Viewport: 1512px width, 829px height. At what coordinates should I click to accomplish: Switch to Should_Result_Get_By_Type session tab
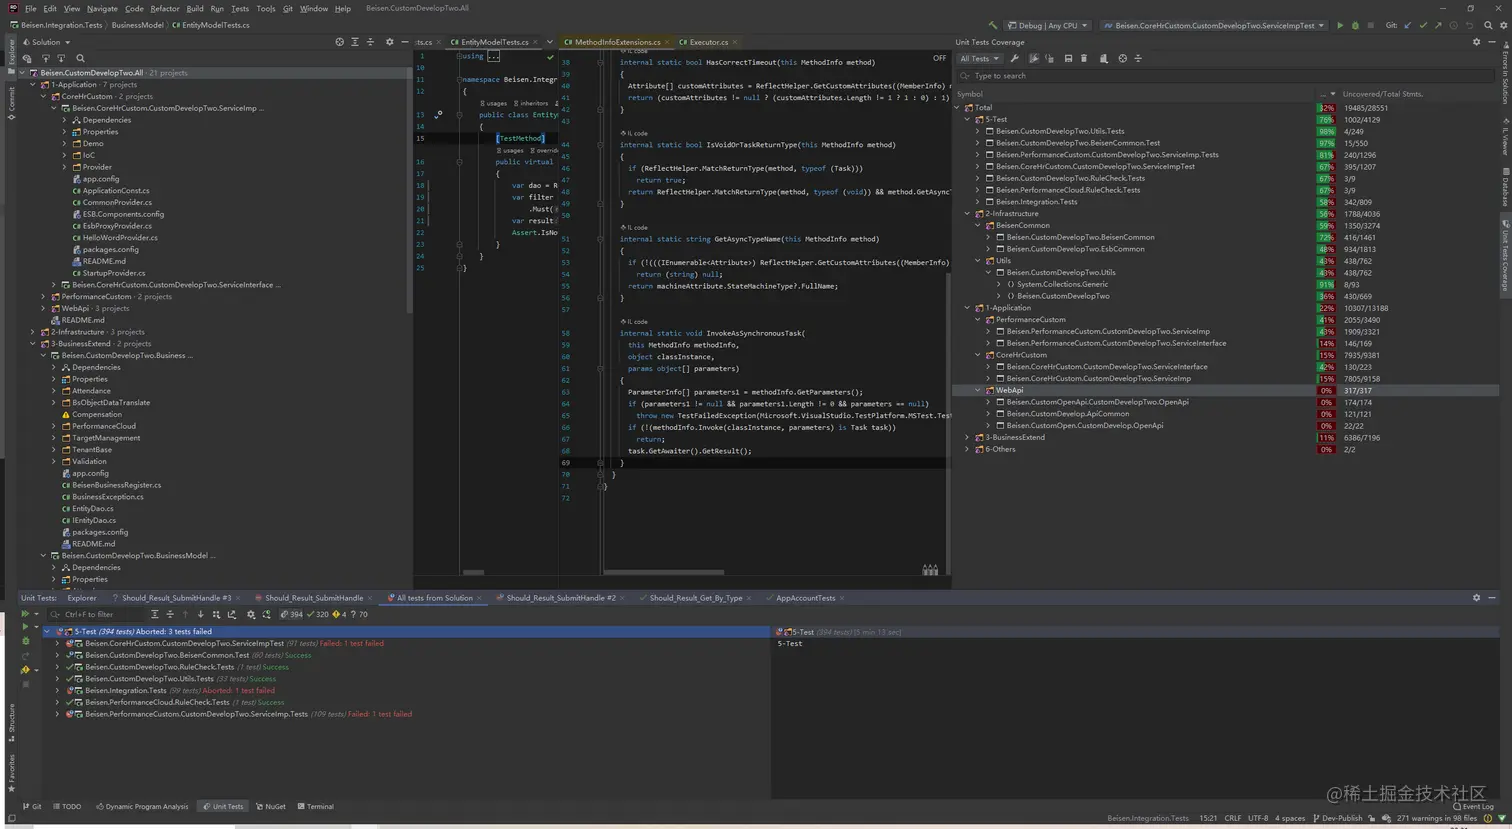(695, 598)
